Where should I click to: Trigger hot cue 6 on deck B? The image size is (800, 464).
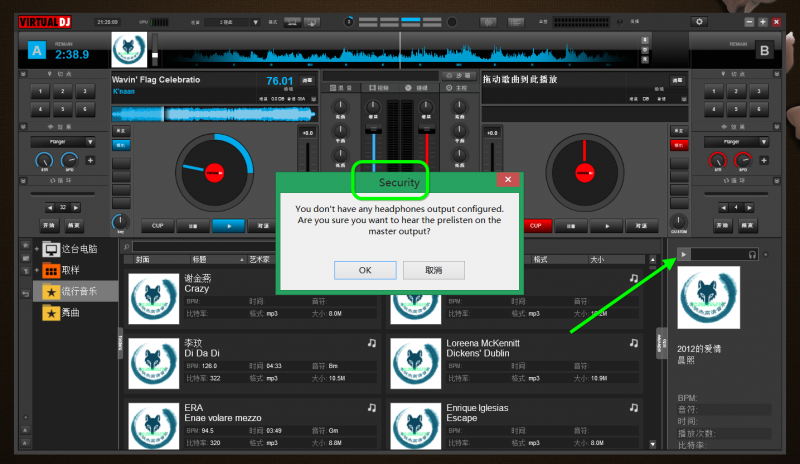(x=759, y=109)
